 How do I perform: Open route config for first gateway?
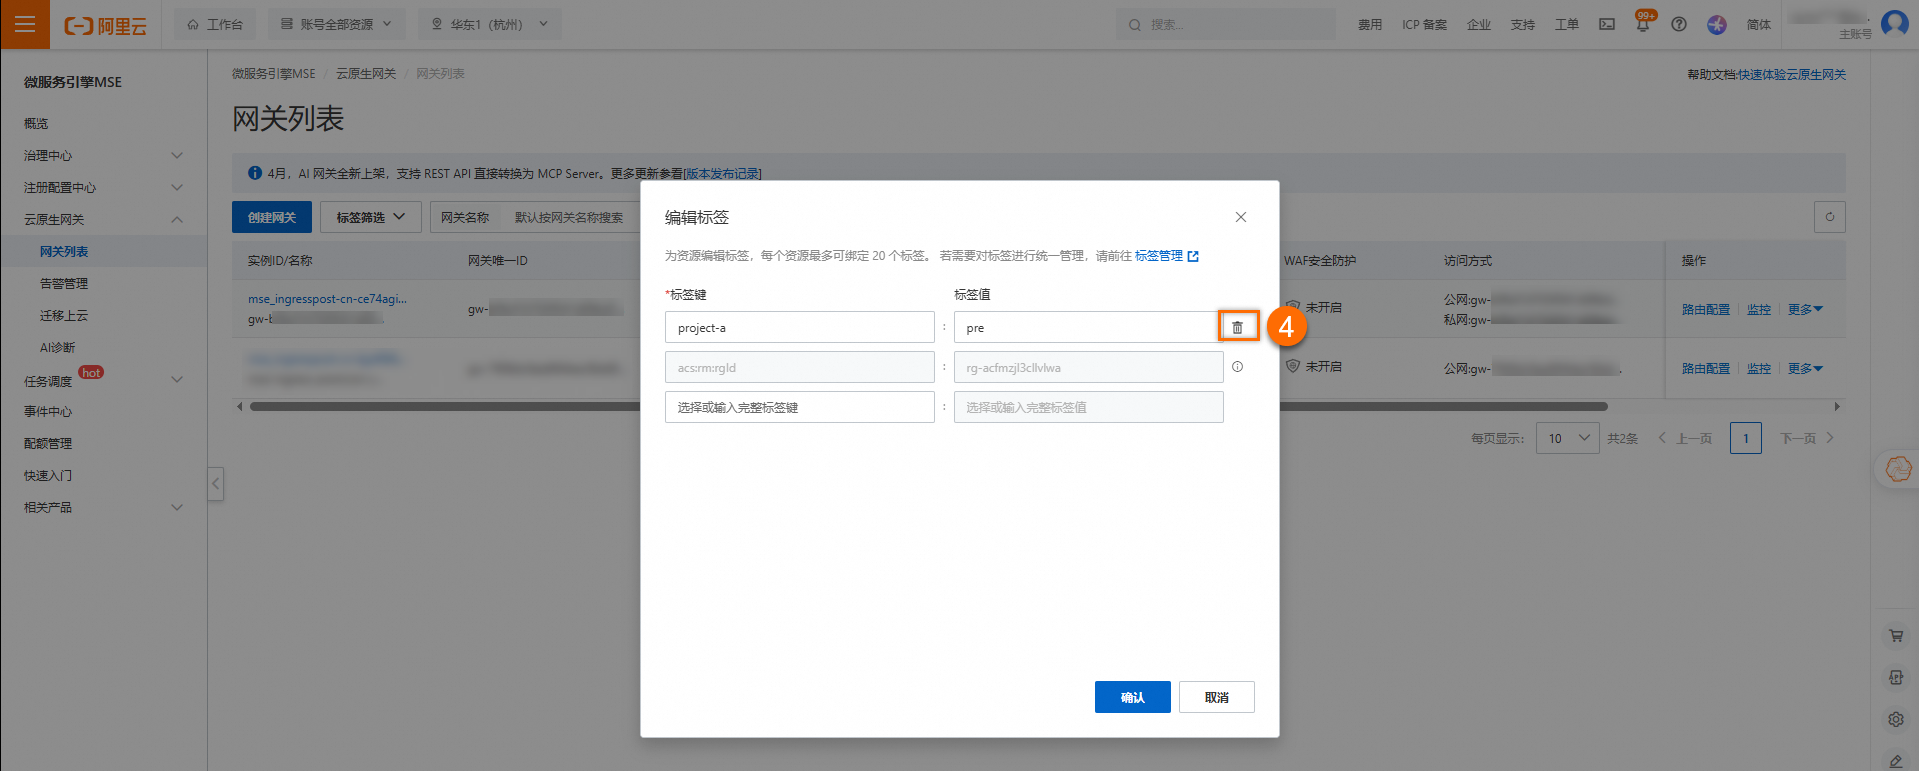pos(1705,309)
